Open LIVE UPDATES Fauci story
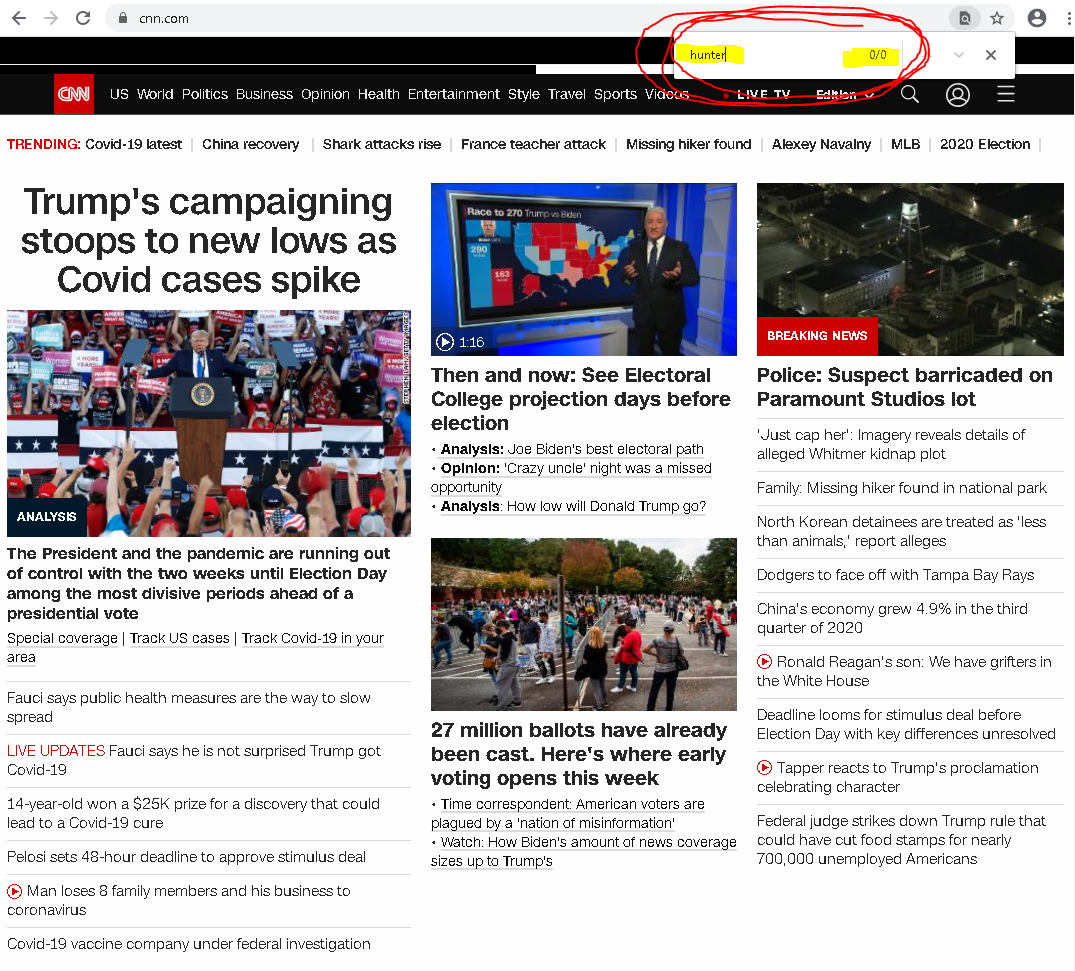 click(x=193, y=760)
